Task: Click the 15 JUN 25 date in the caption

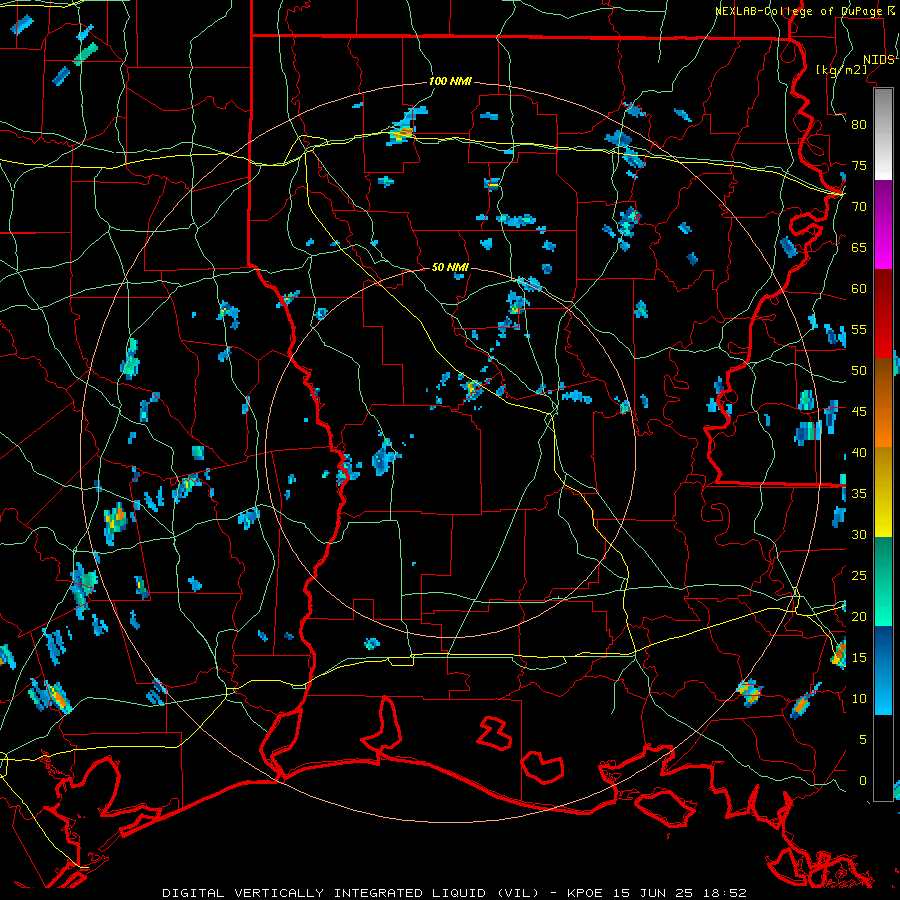Action: pyautogui.click(x=655, y=893)
